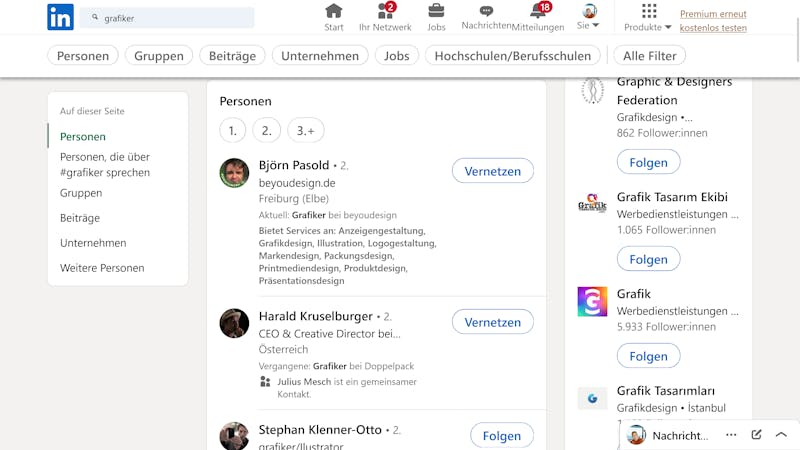
Task: Open Björn Pasold's profile photo
Action: click(234, 173)
